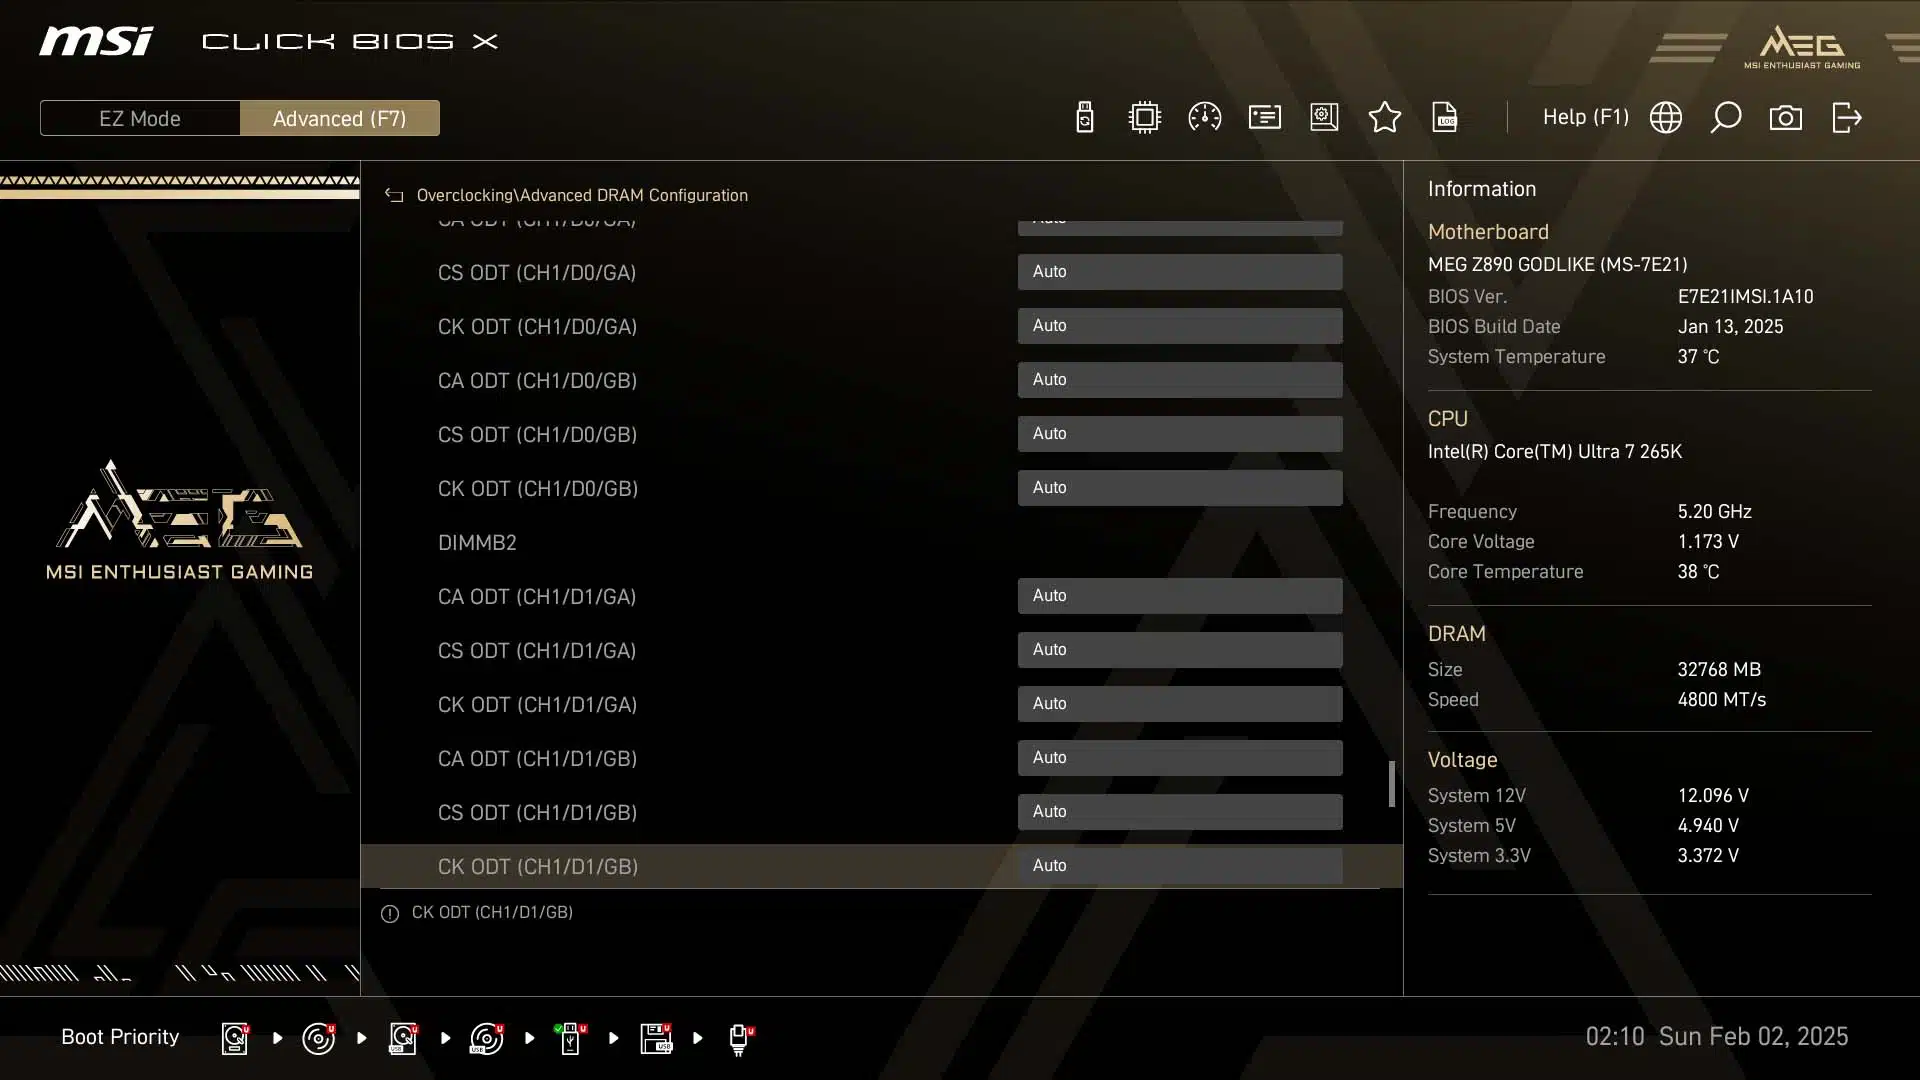This screenshot has height=1080, width=1920.
Task: Open the hardware monitor card icon
Action: [1265, 118]
